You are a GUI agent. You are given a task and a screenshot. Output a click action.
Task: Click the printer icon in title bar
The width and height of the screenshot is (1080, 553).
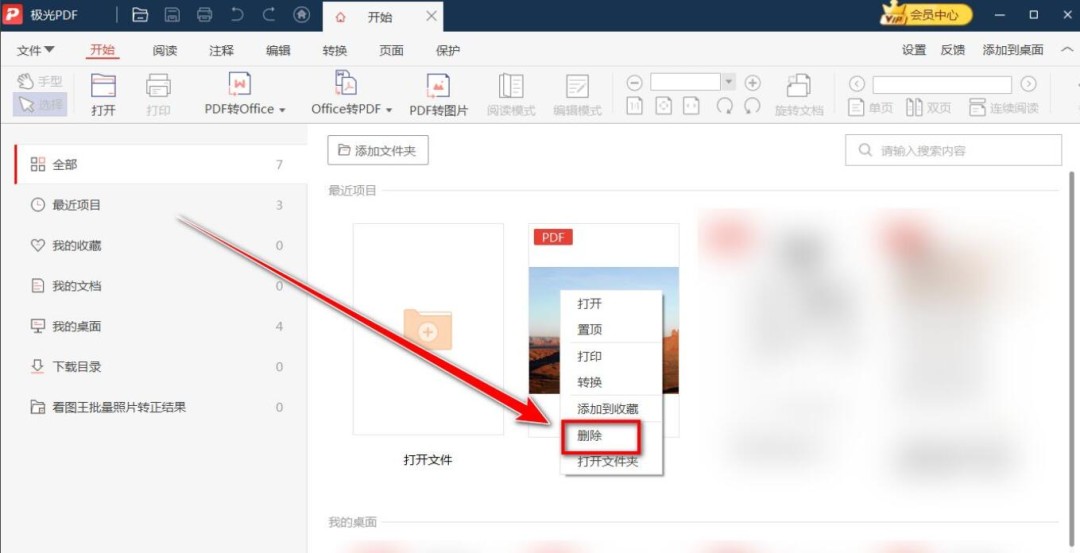pyautogui.click(x=205, y=14)
